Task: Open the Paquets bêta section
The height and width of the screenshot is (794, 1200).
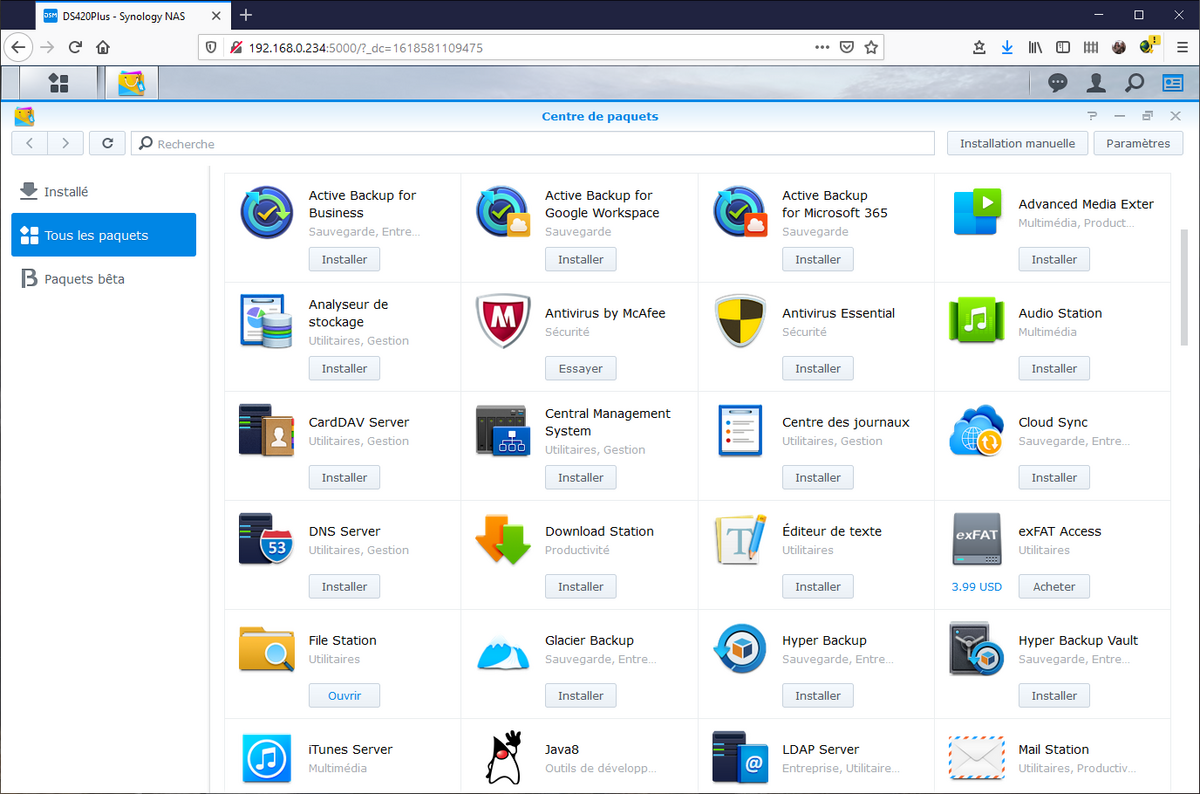Action: click(x=104, y=279)
